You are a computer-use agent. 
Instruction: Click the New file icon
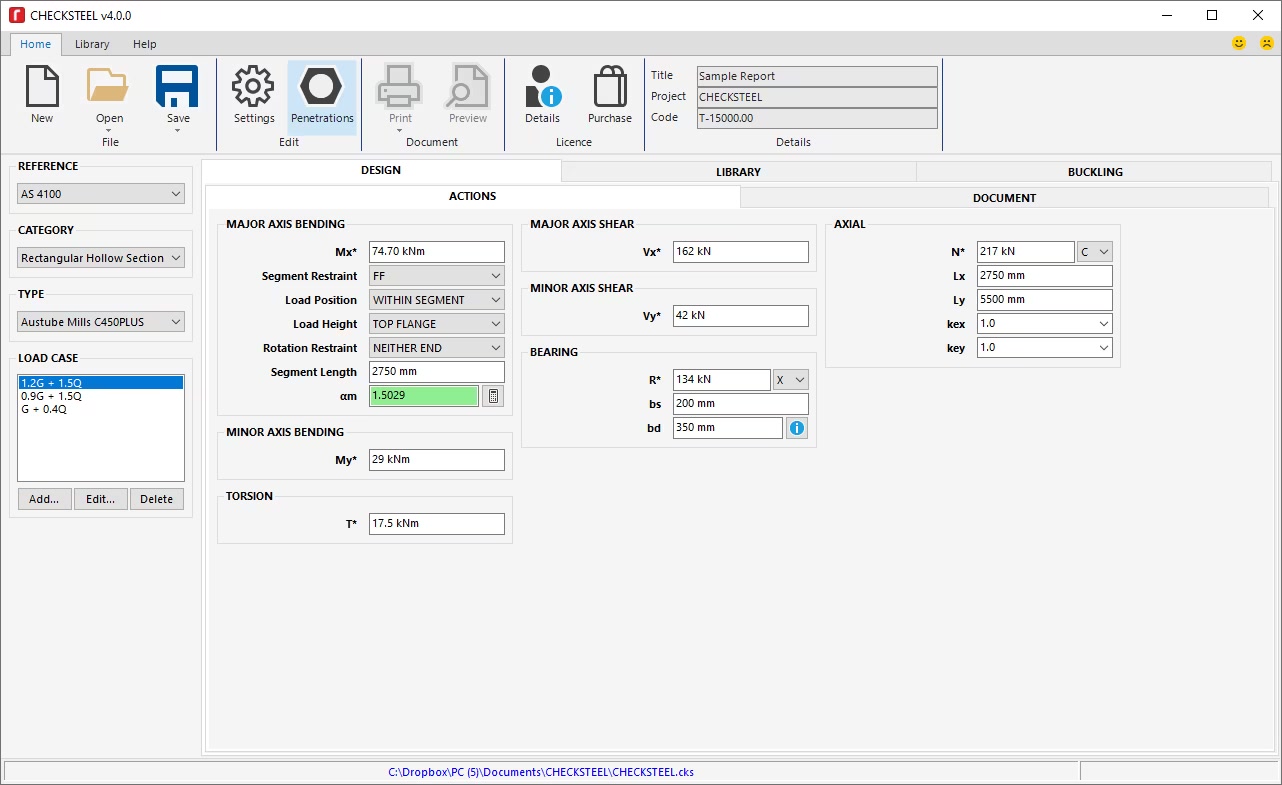[42, 88]
